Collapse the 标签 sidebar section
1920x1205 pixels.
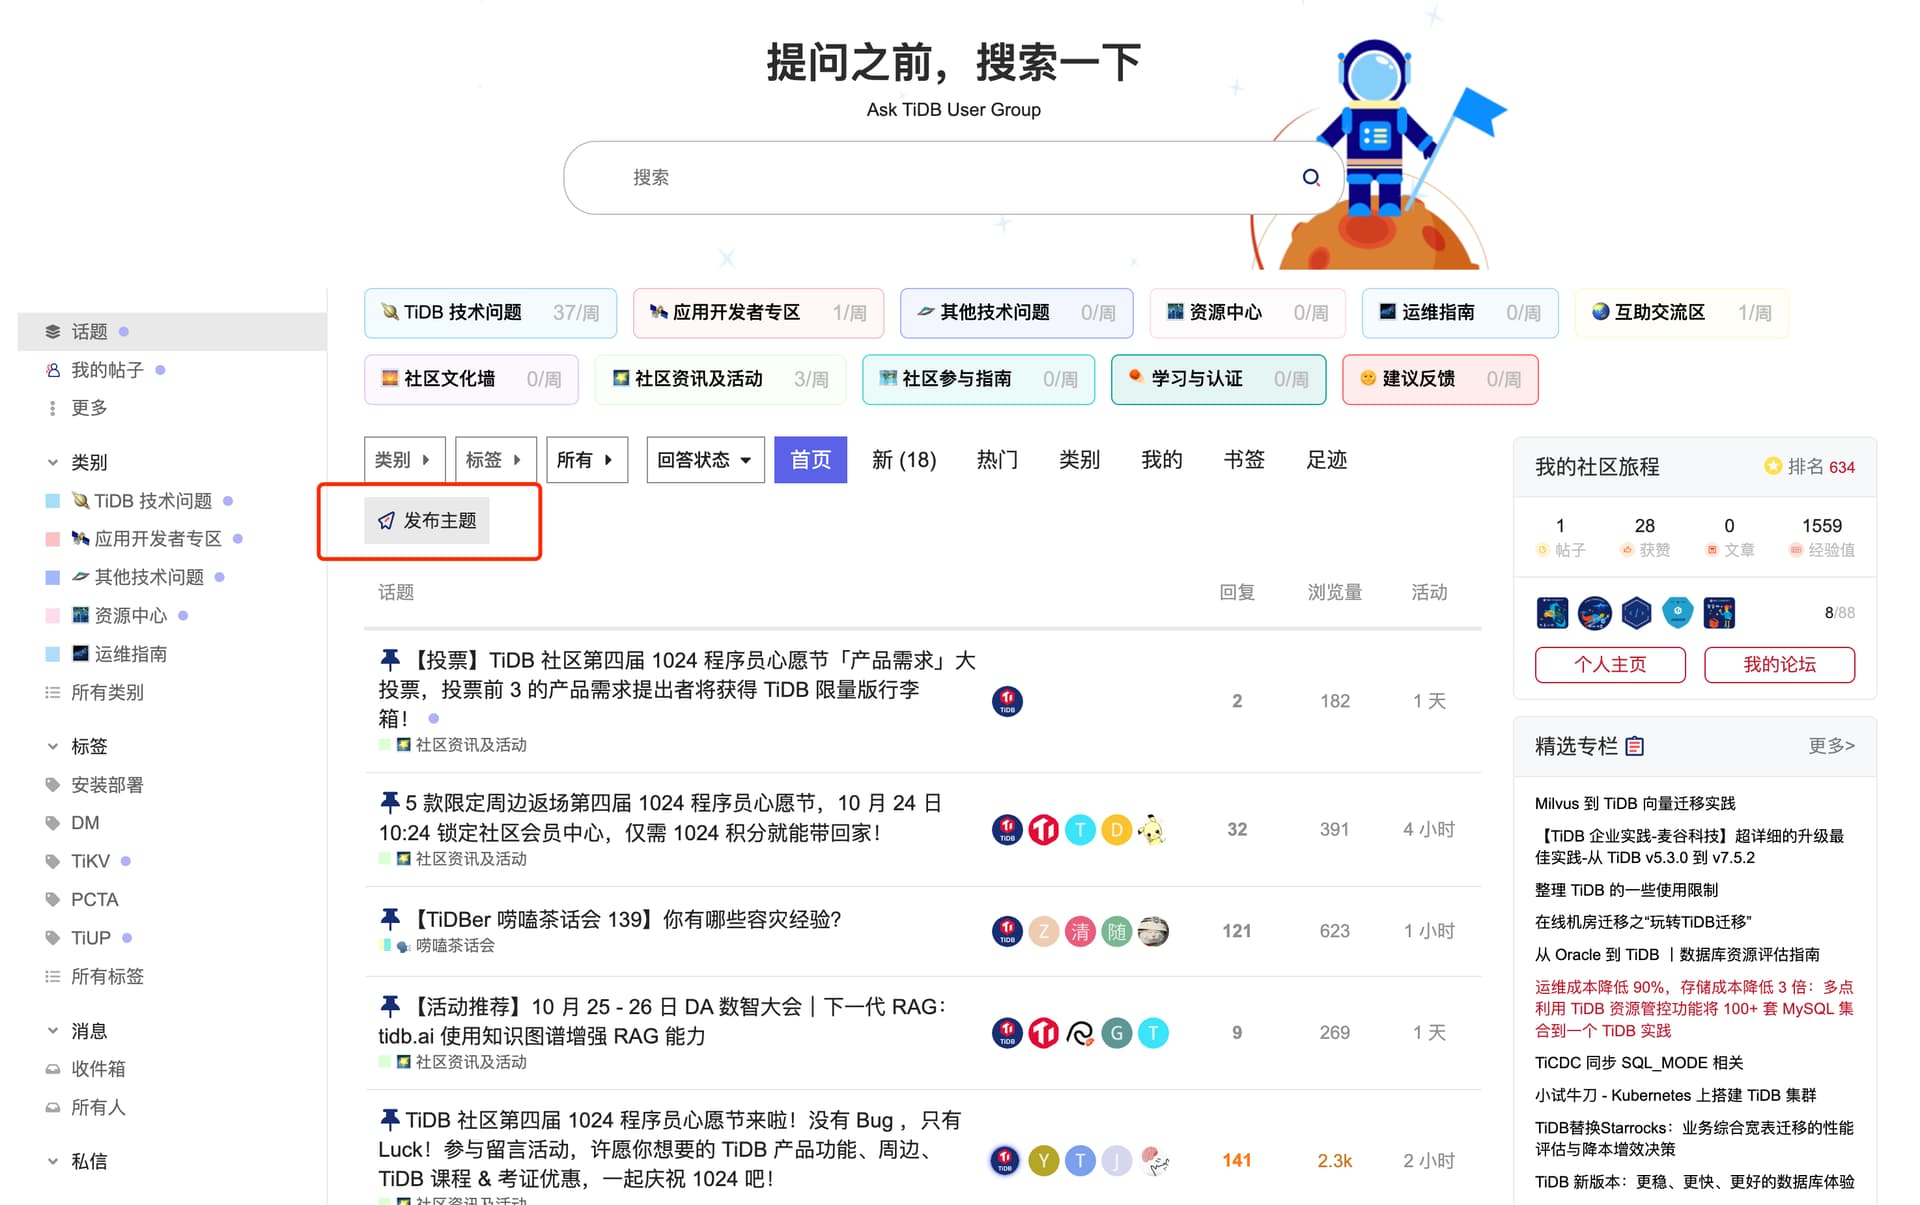point(53,746)
